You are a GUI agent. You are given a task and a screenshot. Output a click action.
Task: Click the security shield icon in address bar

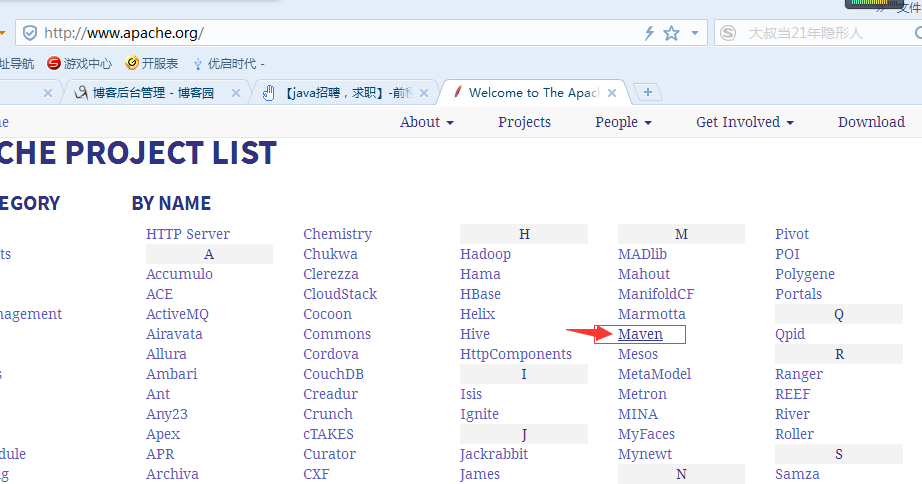click(29, 33)
